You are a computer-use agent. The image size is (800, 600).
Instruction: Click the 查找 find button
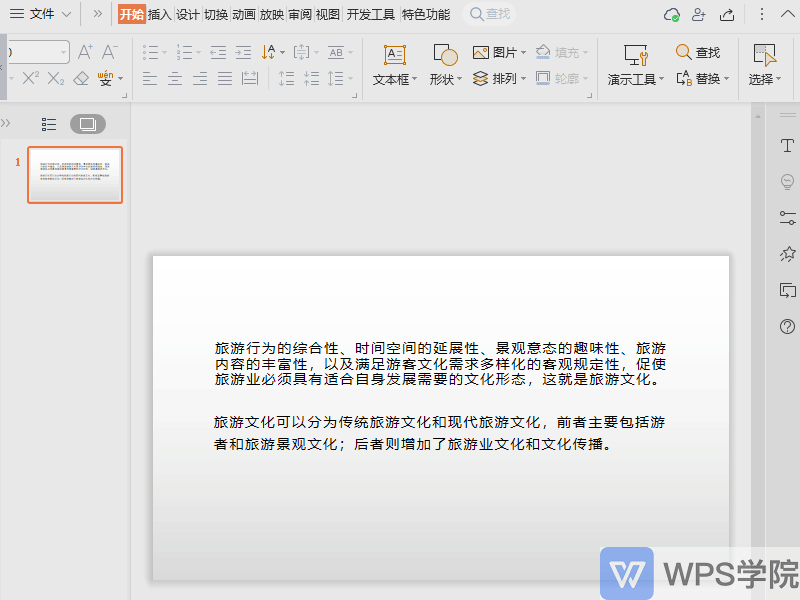click(x=697, y=52)
